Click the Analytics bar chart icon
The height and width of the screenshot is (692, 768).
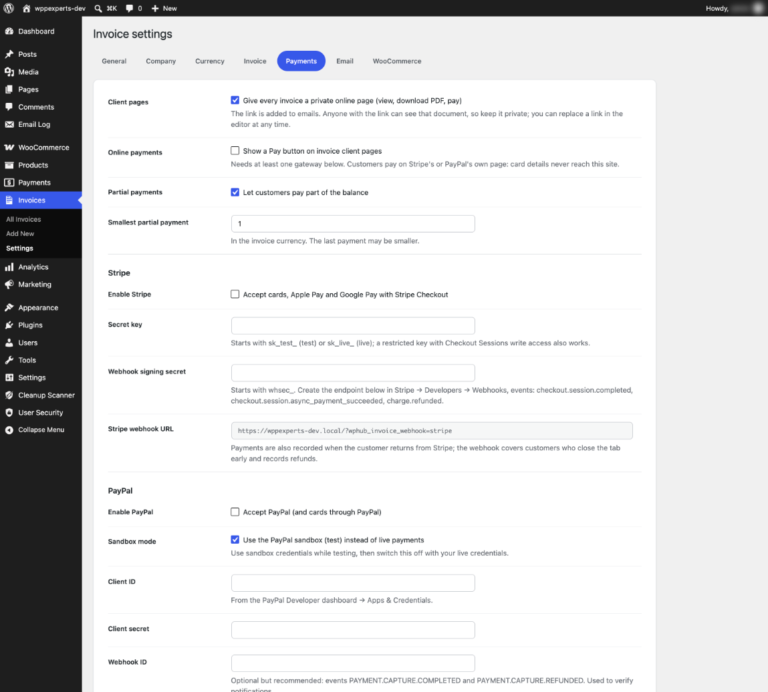(x=9, y=267)
